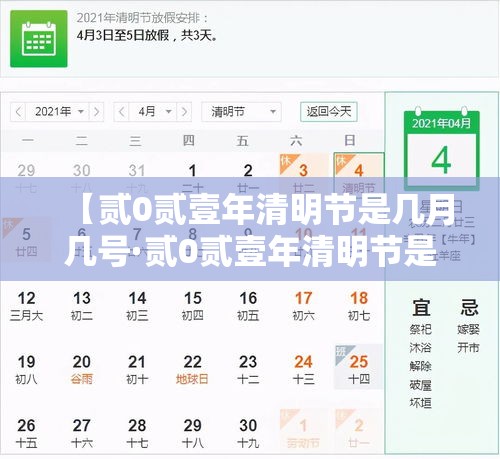Open the 2021年 year dropdown

(58, 112)
